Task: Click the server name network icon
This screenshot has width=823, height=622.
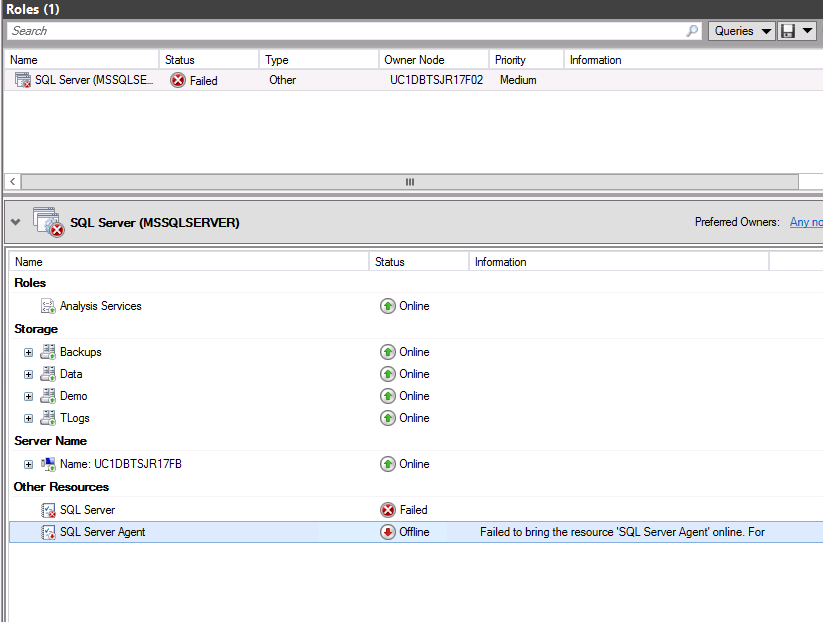Action: pyautogui.click(x=48, y=464)
